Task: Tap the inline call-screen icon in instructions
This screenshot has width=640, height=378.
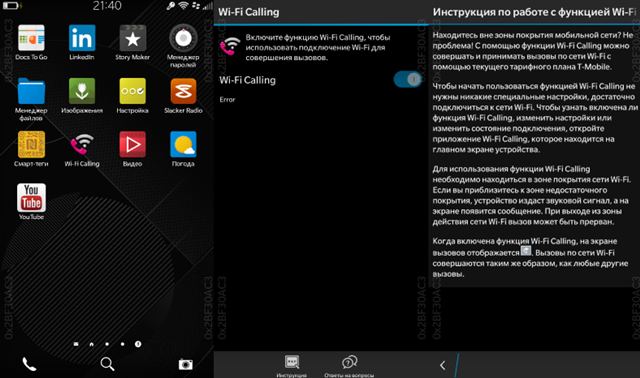Action: coord(526,250)
